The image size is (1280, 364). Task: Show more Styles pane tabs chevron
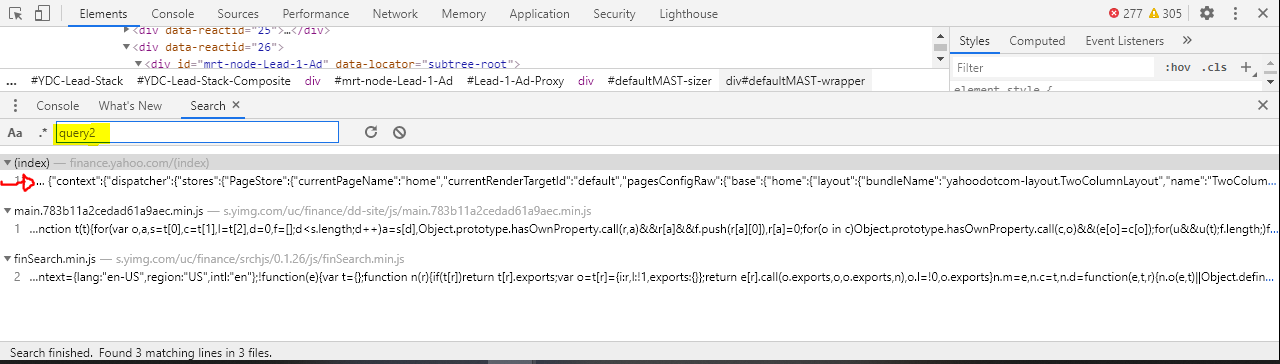(x=1187, y=41)
